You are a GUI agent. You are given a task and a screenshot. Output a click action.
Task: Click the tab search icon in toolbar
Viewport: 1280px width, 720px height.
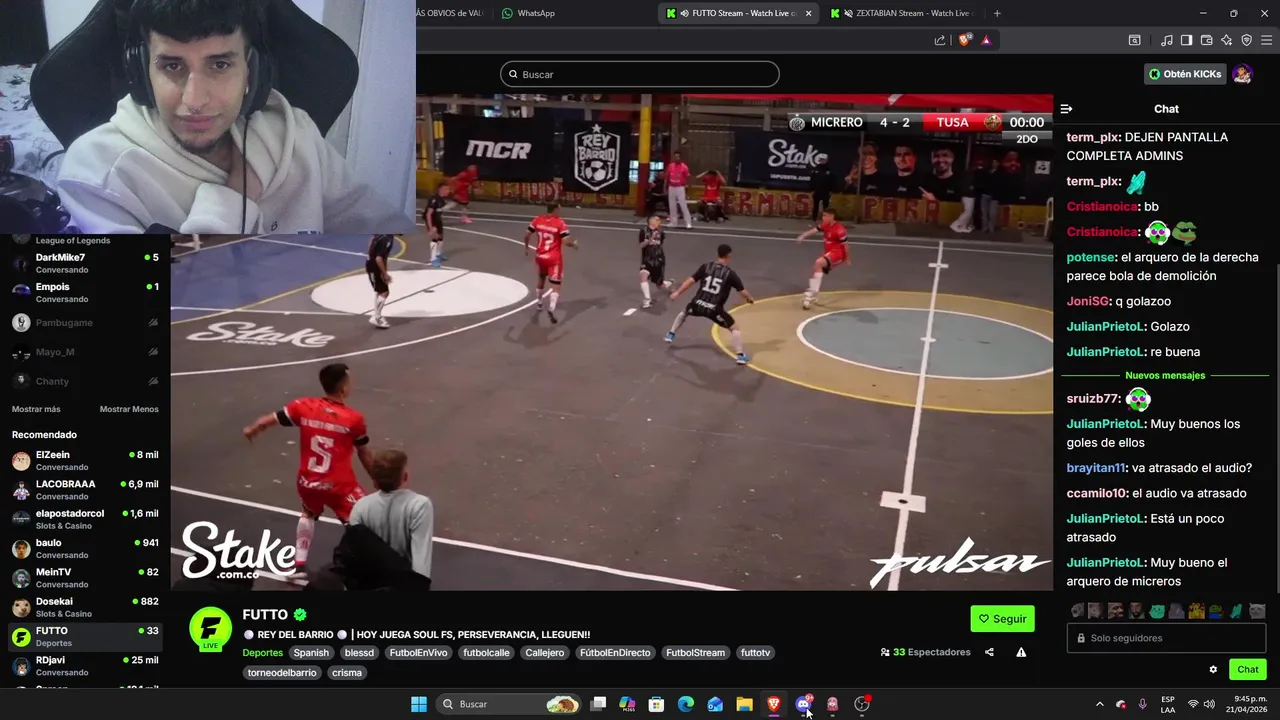(1135, 40)
